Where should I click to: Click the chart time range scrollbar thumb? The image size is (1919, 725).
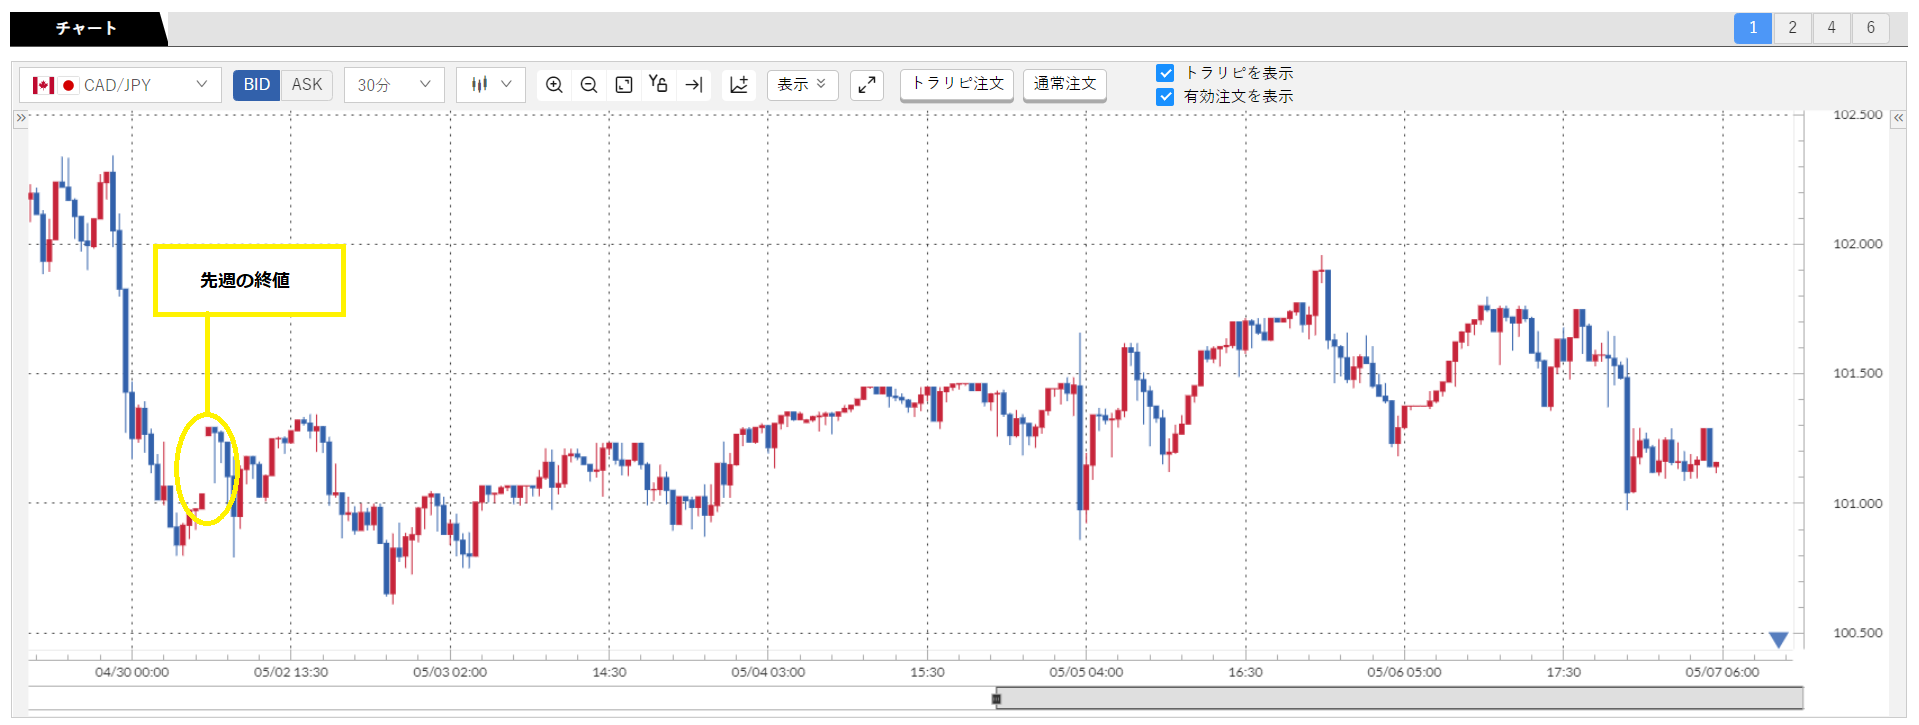pyautogui.click(x=1400, y=698)
